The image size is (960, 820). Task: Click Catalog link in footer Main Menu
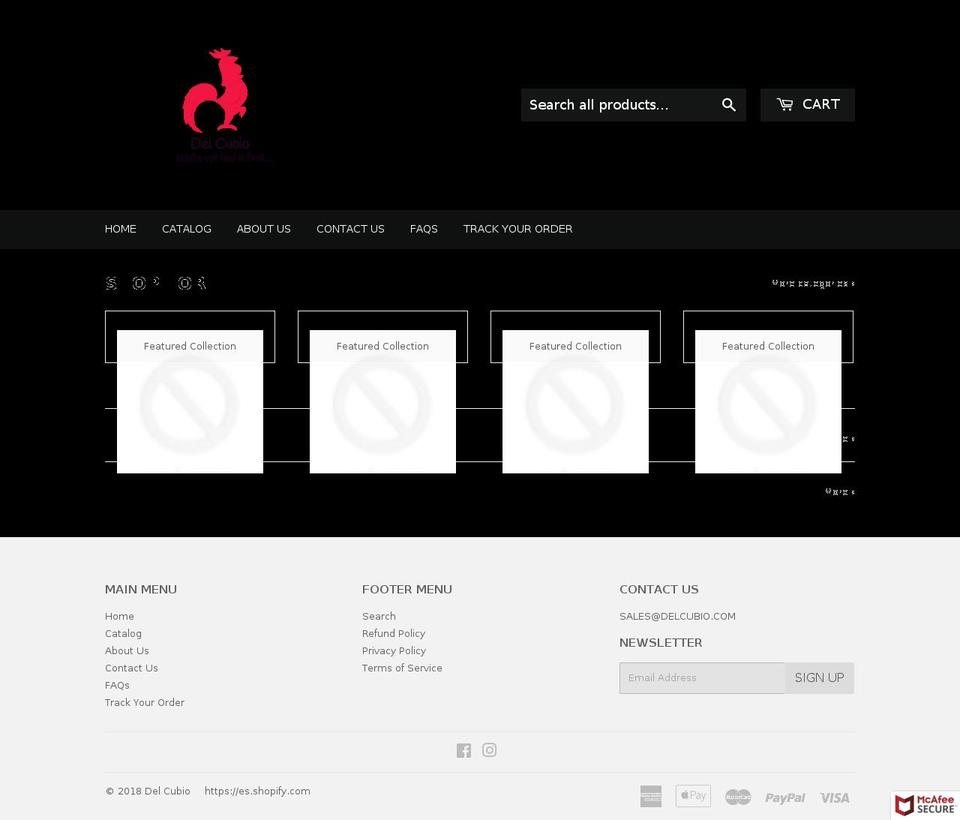pos(123,633)
